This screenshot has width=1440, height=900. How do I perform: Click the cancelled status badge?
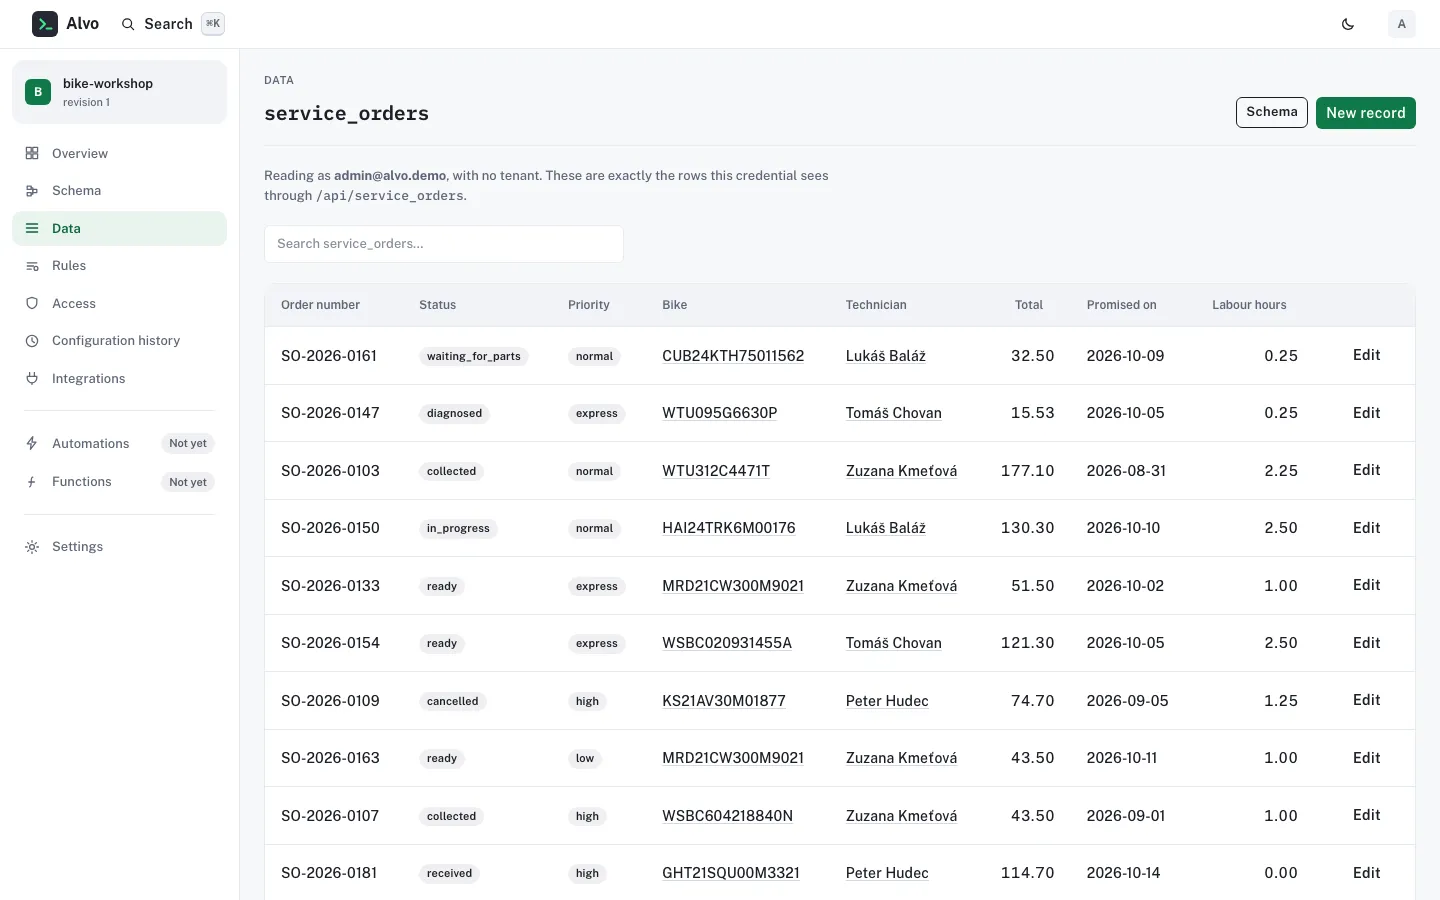453,701
